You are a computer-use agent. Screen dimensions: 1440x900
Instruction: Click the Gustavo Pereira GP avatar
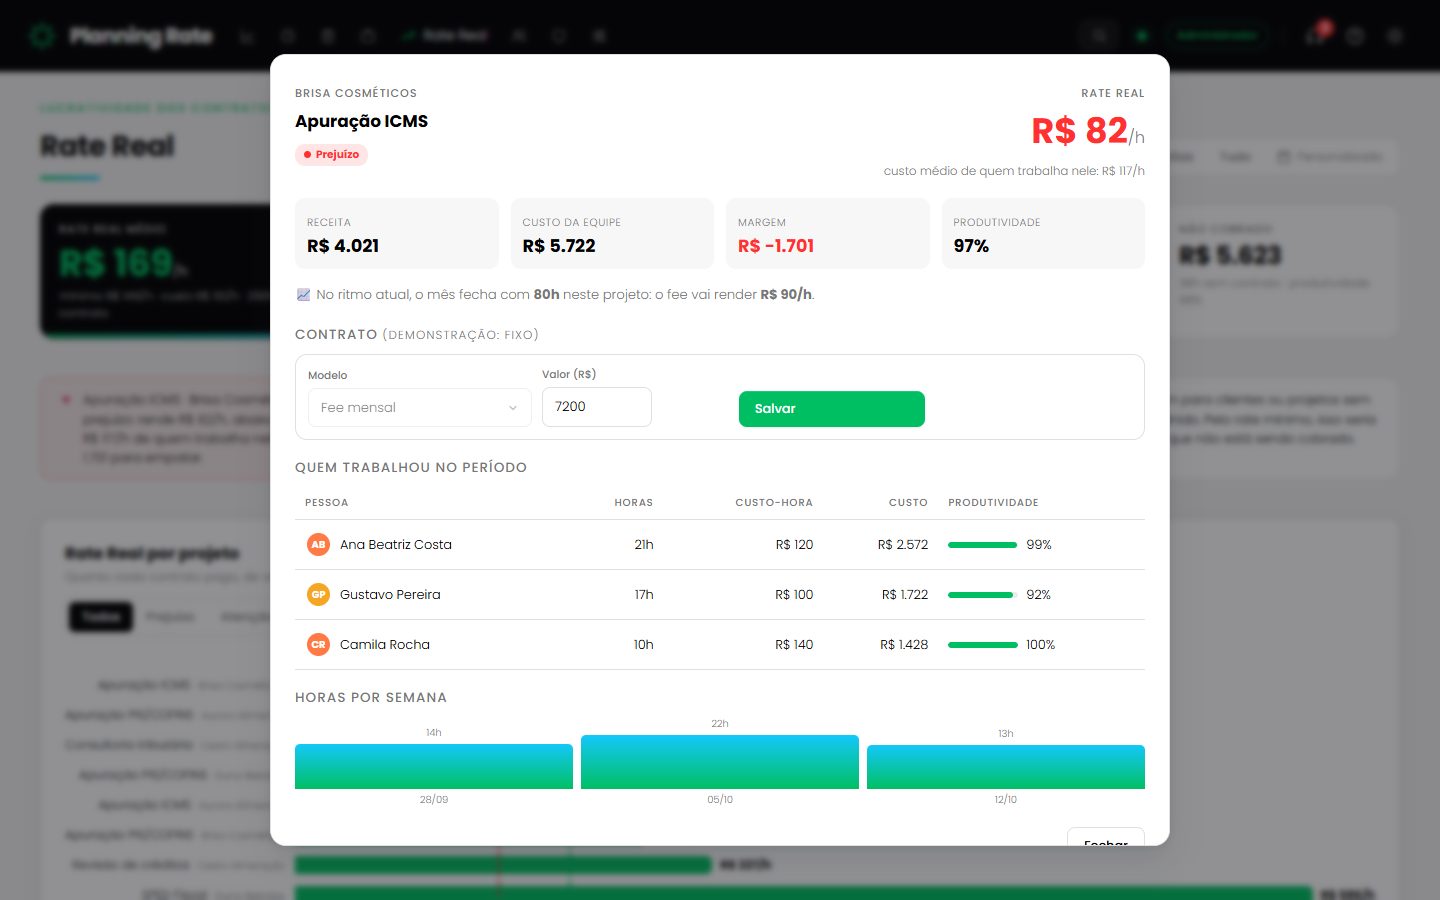pyautogui.click(x=318, y=595)
